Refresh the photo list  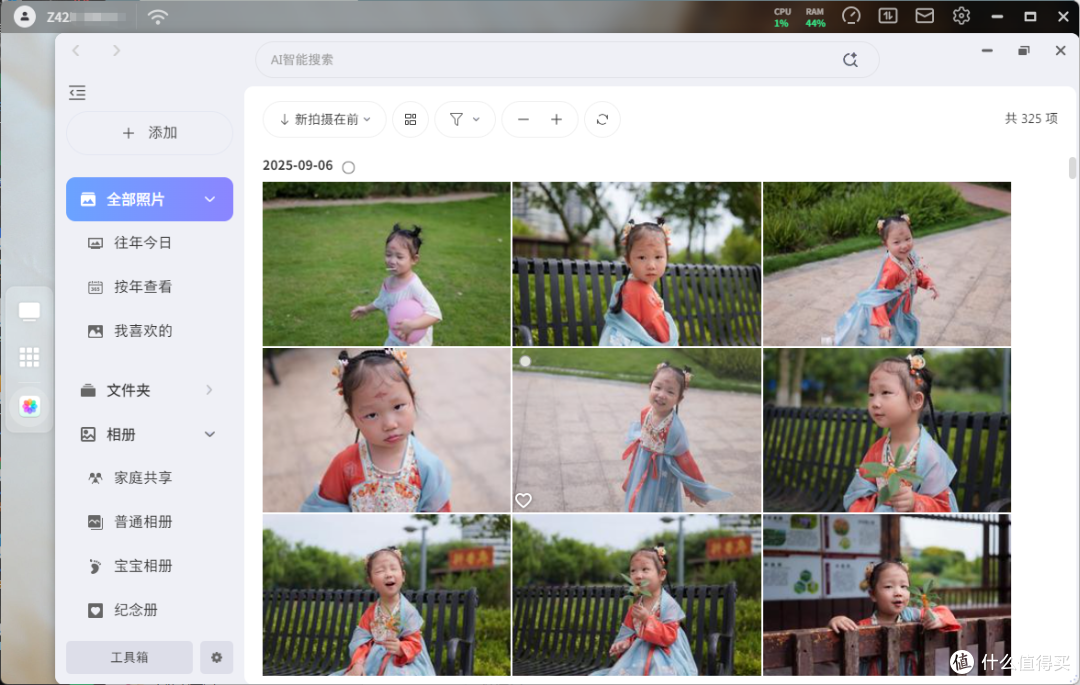click(x=602, y=120)
